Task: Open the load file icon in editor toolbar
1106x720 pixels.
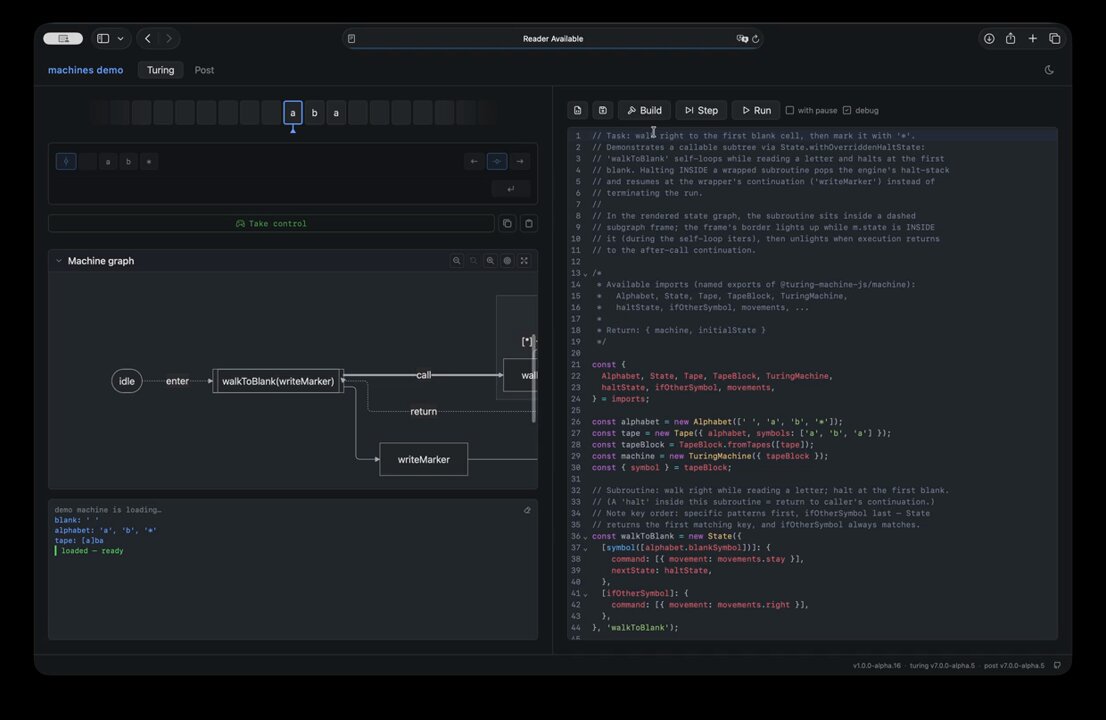Action: (x=578, y=111)
